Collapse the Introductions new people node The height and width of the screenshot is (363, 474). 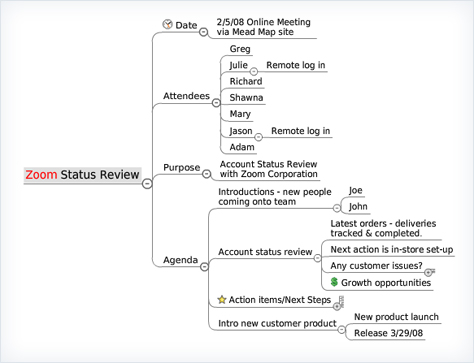[337, 208]
